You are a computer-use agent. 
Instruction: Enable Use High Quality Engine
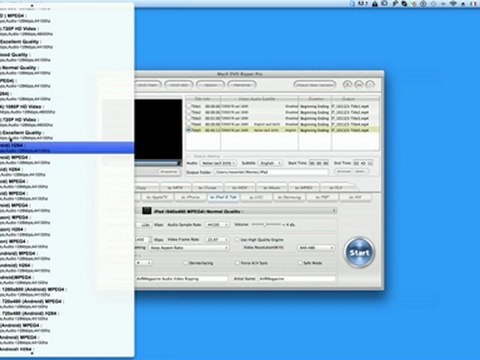coord(237,239)
